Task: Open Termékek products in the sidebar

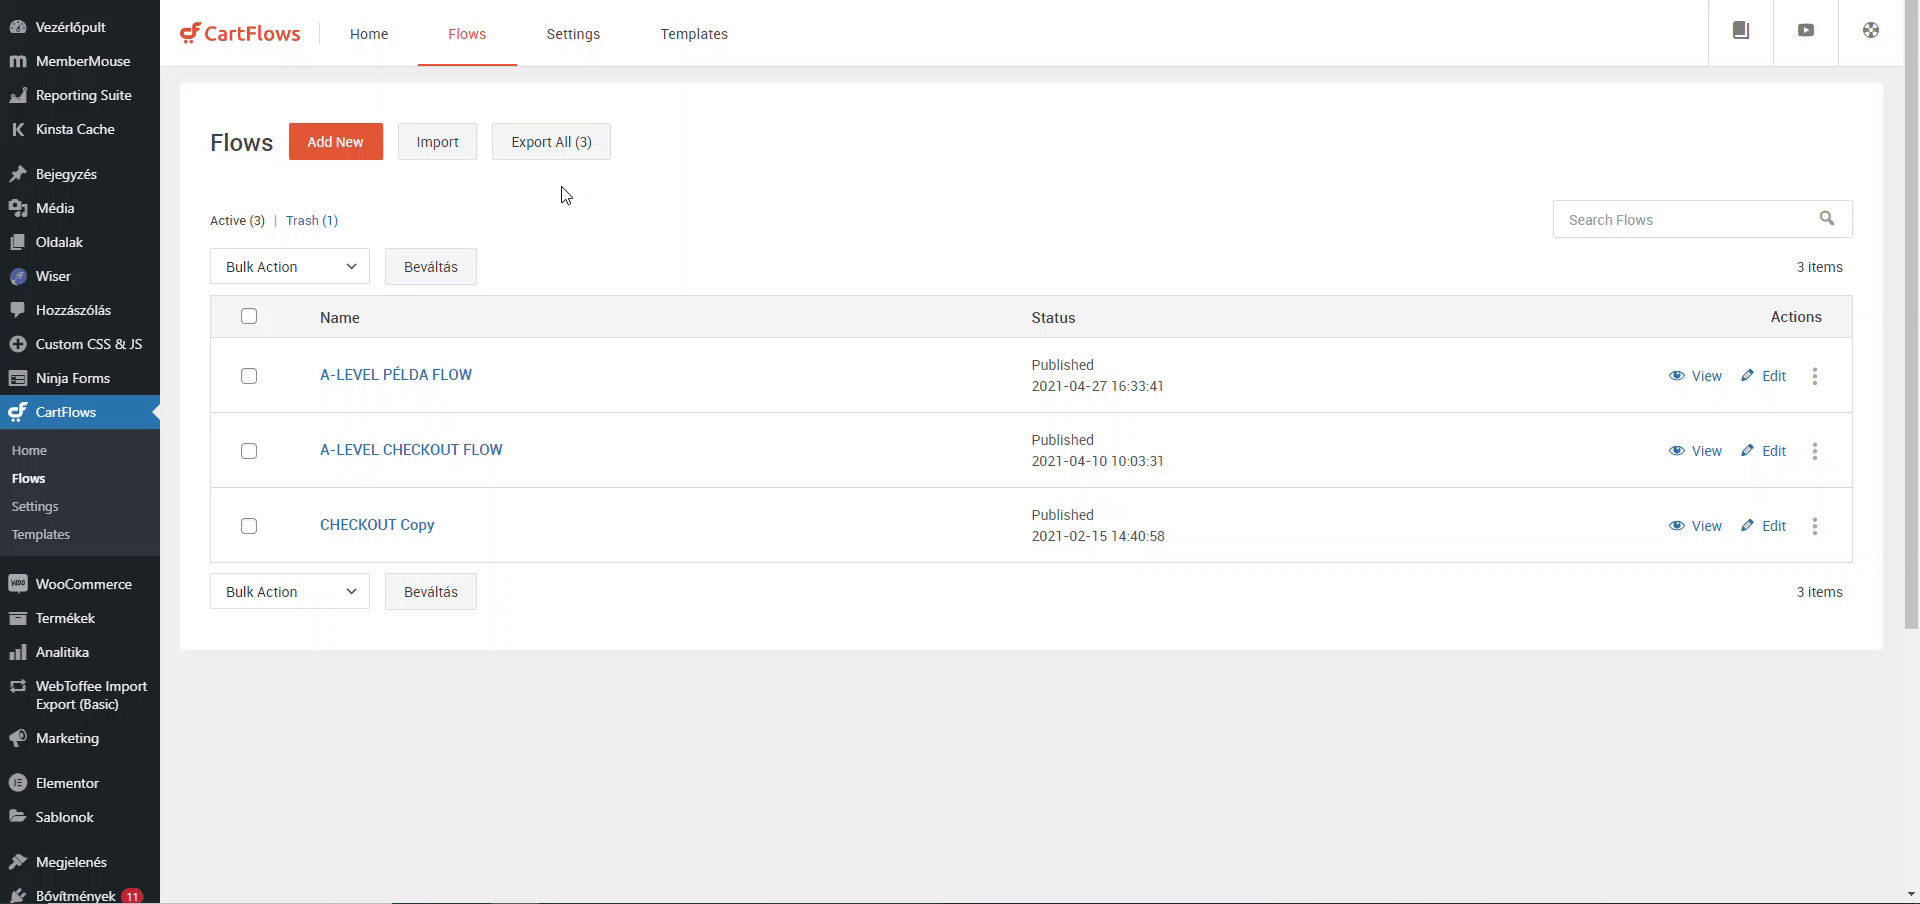Action: [x=80, y=618]
